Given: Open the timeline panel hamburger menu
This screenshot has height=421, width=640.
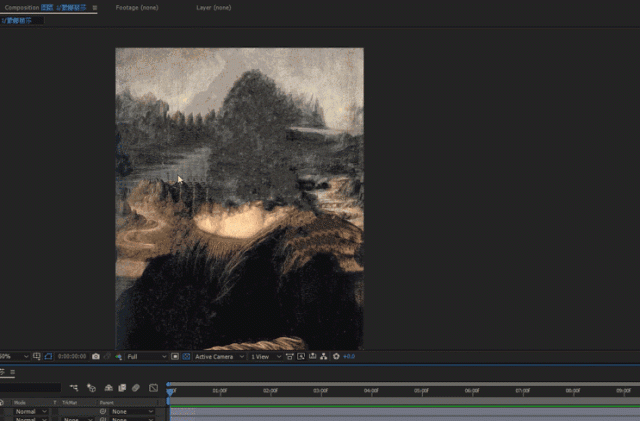Looking at the screenshot, I should (13, 372).
